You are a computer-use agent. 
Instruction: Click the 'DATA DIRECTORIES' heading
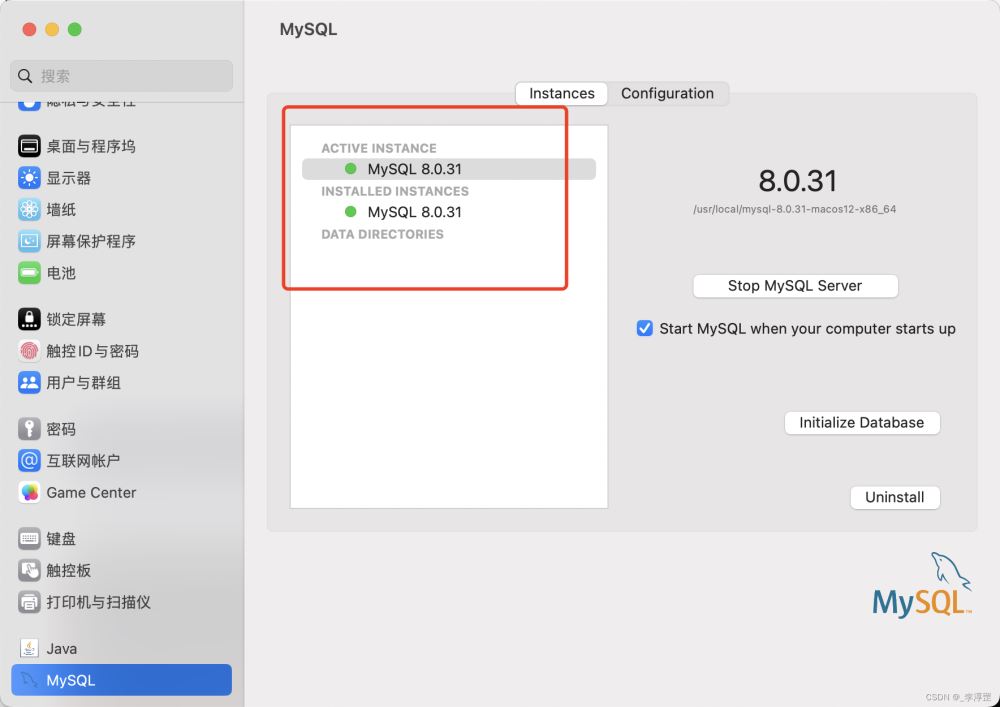[x=382, y=234]
